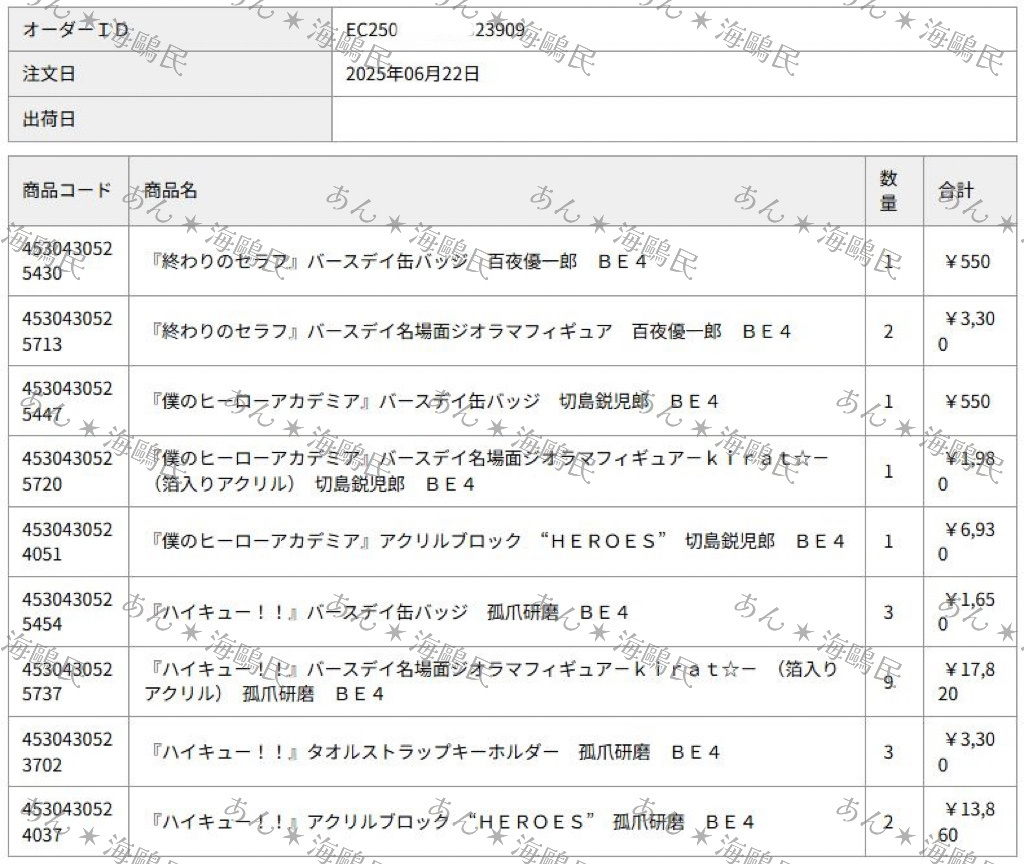The height and width of the screenshot is (864, 1024).
Task: Click 『僕のヒーローアカデミア』バースデイ名場面ジオラマフィギュア product name
Action: tap(486, 471)
